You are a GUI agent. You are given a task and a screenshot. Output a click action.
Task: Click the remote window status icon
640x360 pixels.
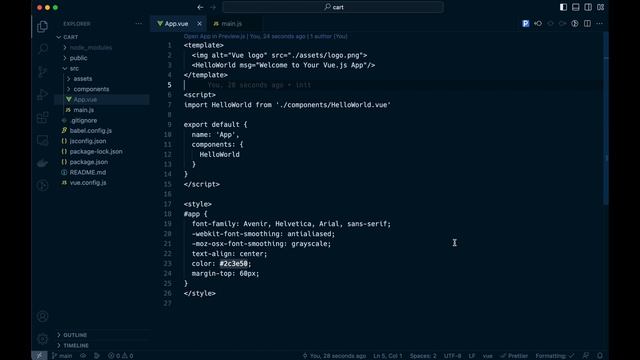pos(39,356)
